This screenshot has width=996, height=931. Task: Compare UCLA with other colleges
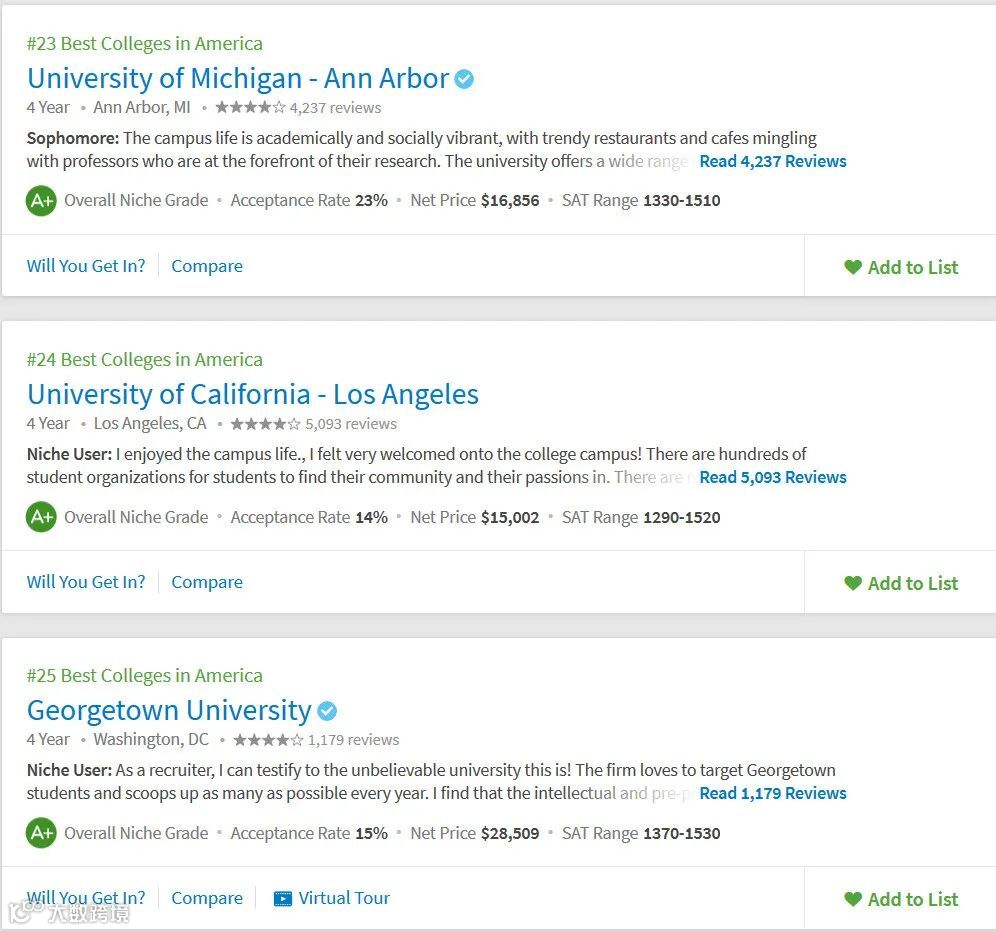click(207, 582)
